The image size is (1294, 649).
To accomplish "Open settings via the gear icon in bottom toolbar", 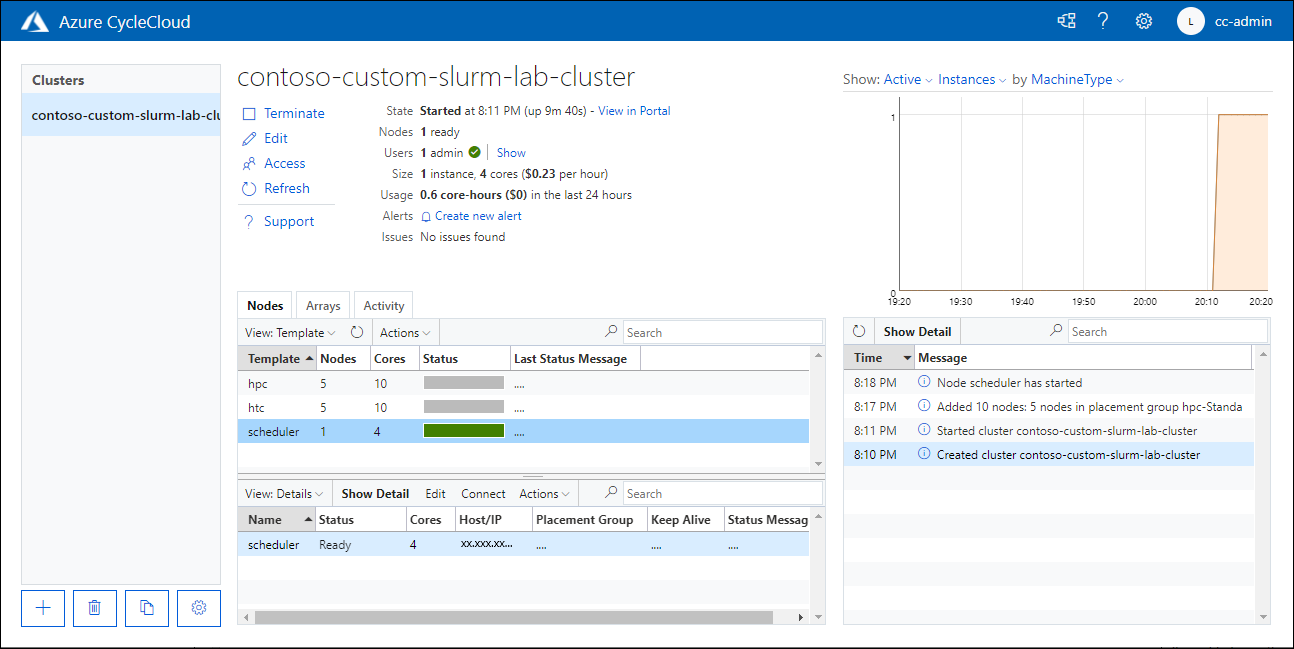I will [x=198, y=608].
